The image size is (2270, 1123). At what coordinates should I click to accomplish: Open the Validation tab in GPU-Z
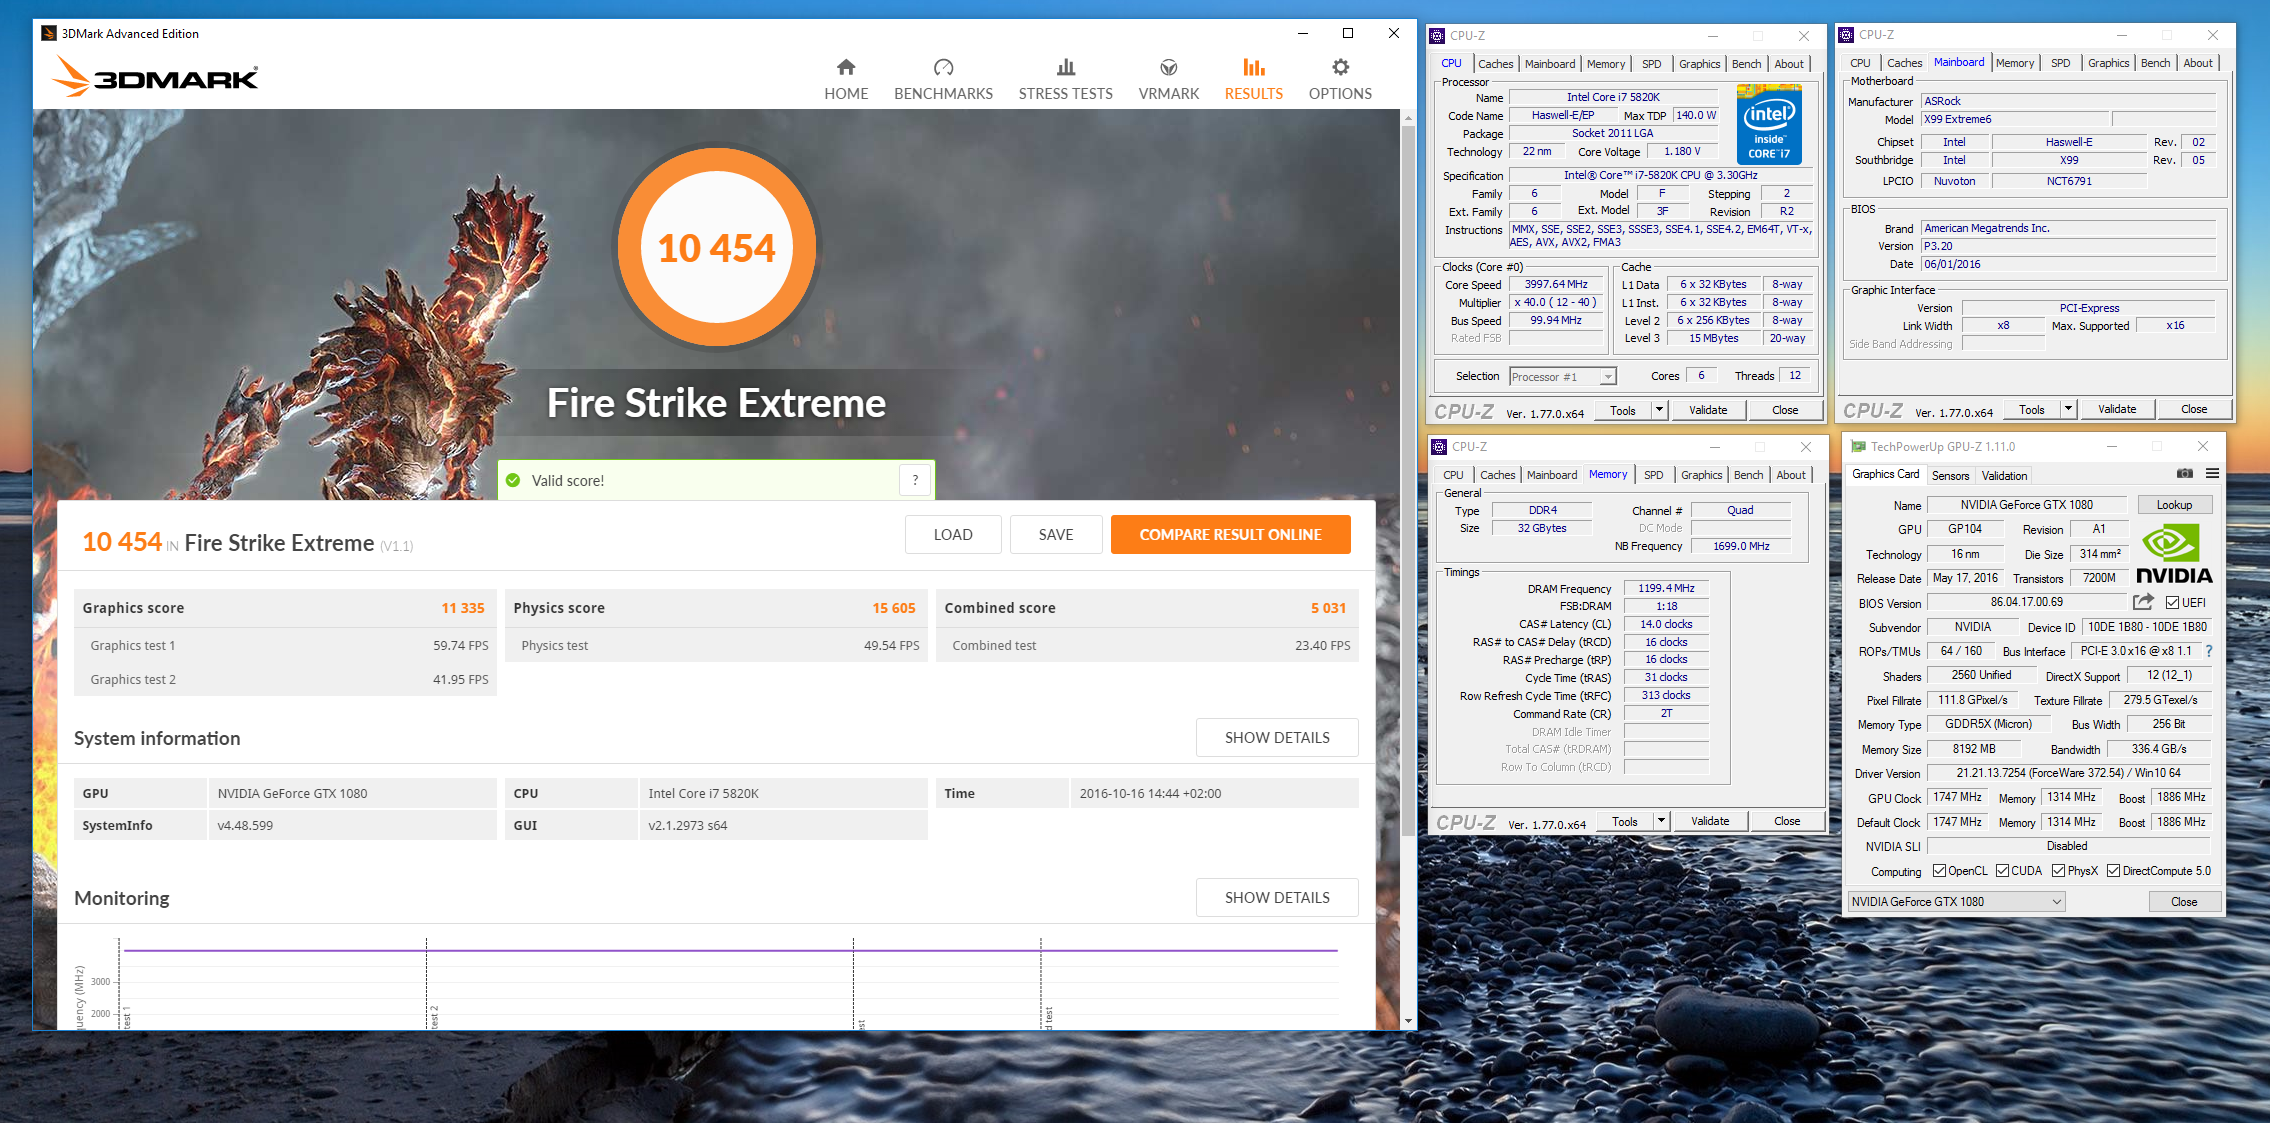click(x=2004, y=476)
